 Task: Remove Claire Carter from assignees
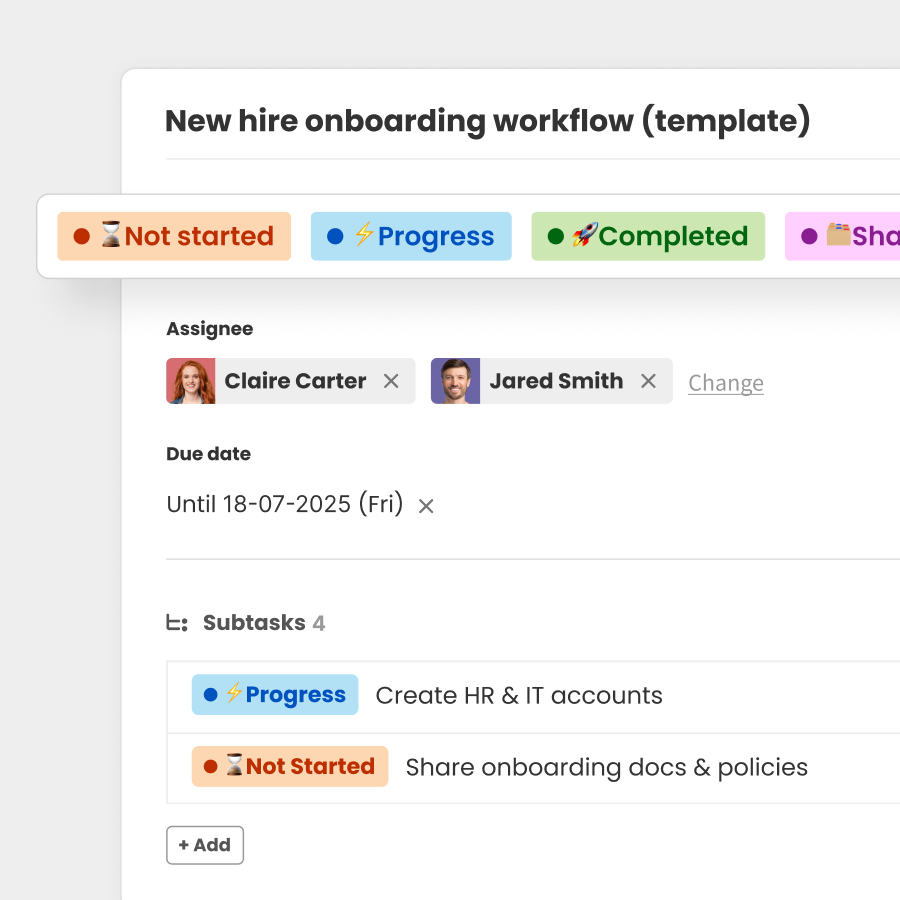(392, 381)
